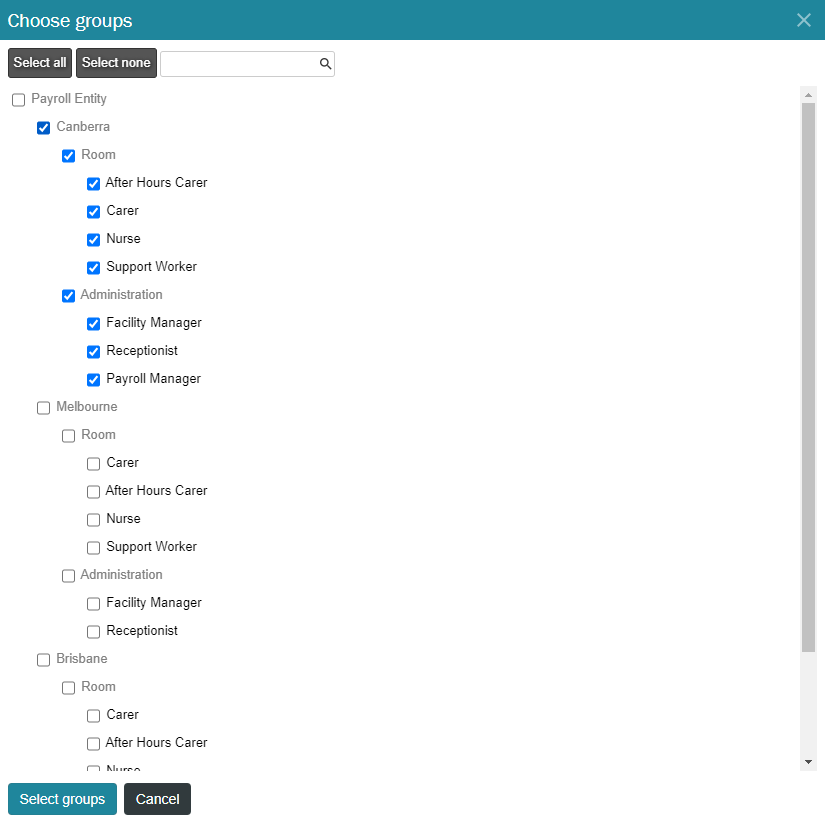Close the Choose groups dialog with X

tap(803, 20)
